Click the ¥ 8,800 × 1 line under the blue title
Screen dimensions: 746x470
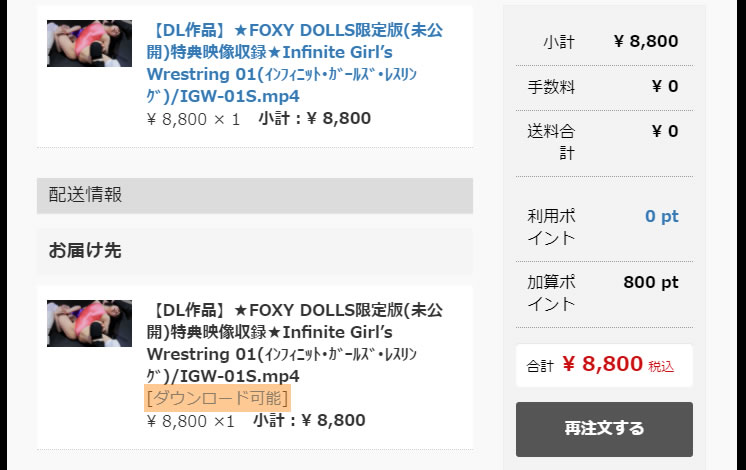point(193,119)
